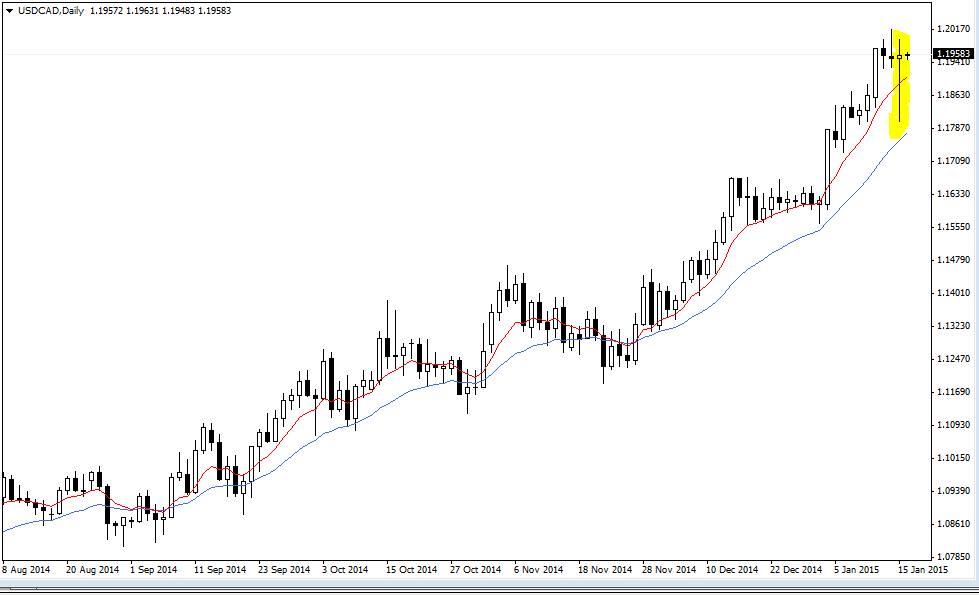The width and height of the screenshot is (979, 595).
Task: Click the 1.17090 price axis label
Action: (954, 161)
